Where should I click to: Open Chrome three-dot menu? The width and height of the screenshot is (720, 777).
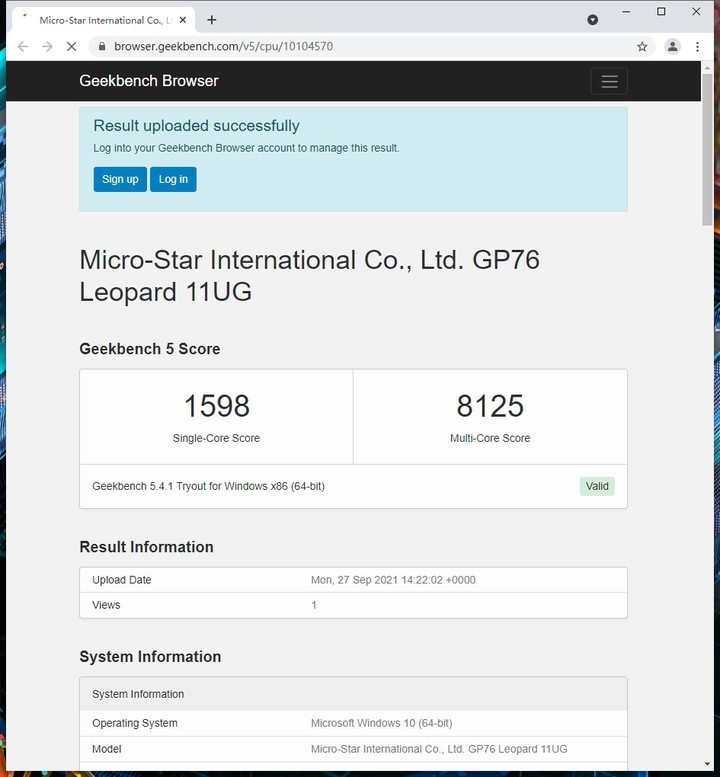pyautogui.click(x=698, y=46)
